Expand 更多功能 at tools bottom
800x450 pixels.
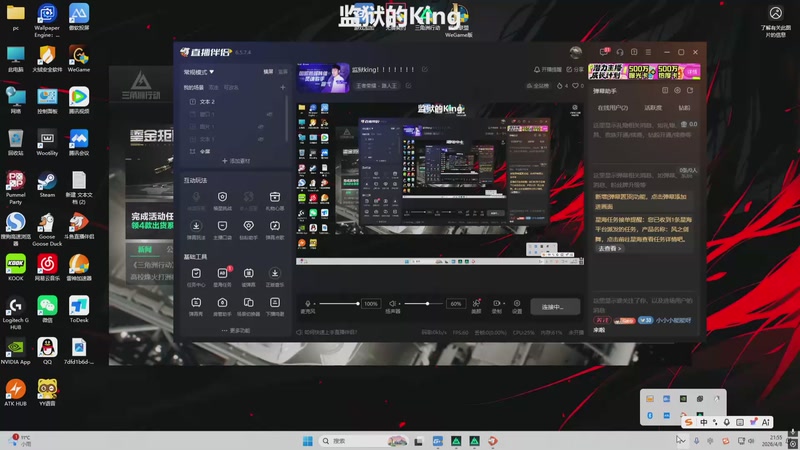coord(236,331)
